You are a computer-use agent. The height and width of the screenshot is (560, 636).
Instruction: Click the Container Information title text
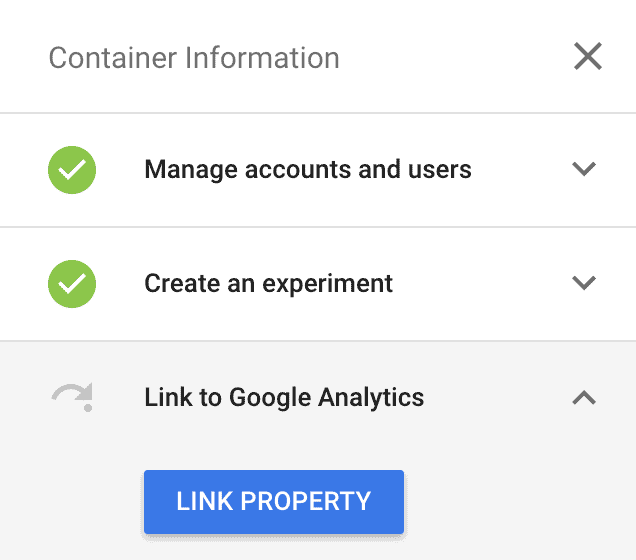(194, 58)
